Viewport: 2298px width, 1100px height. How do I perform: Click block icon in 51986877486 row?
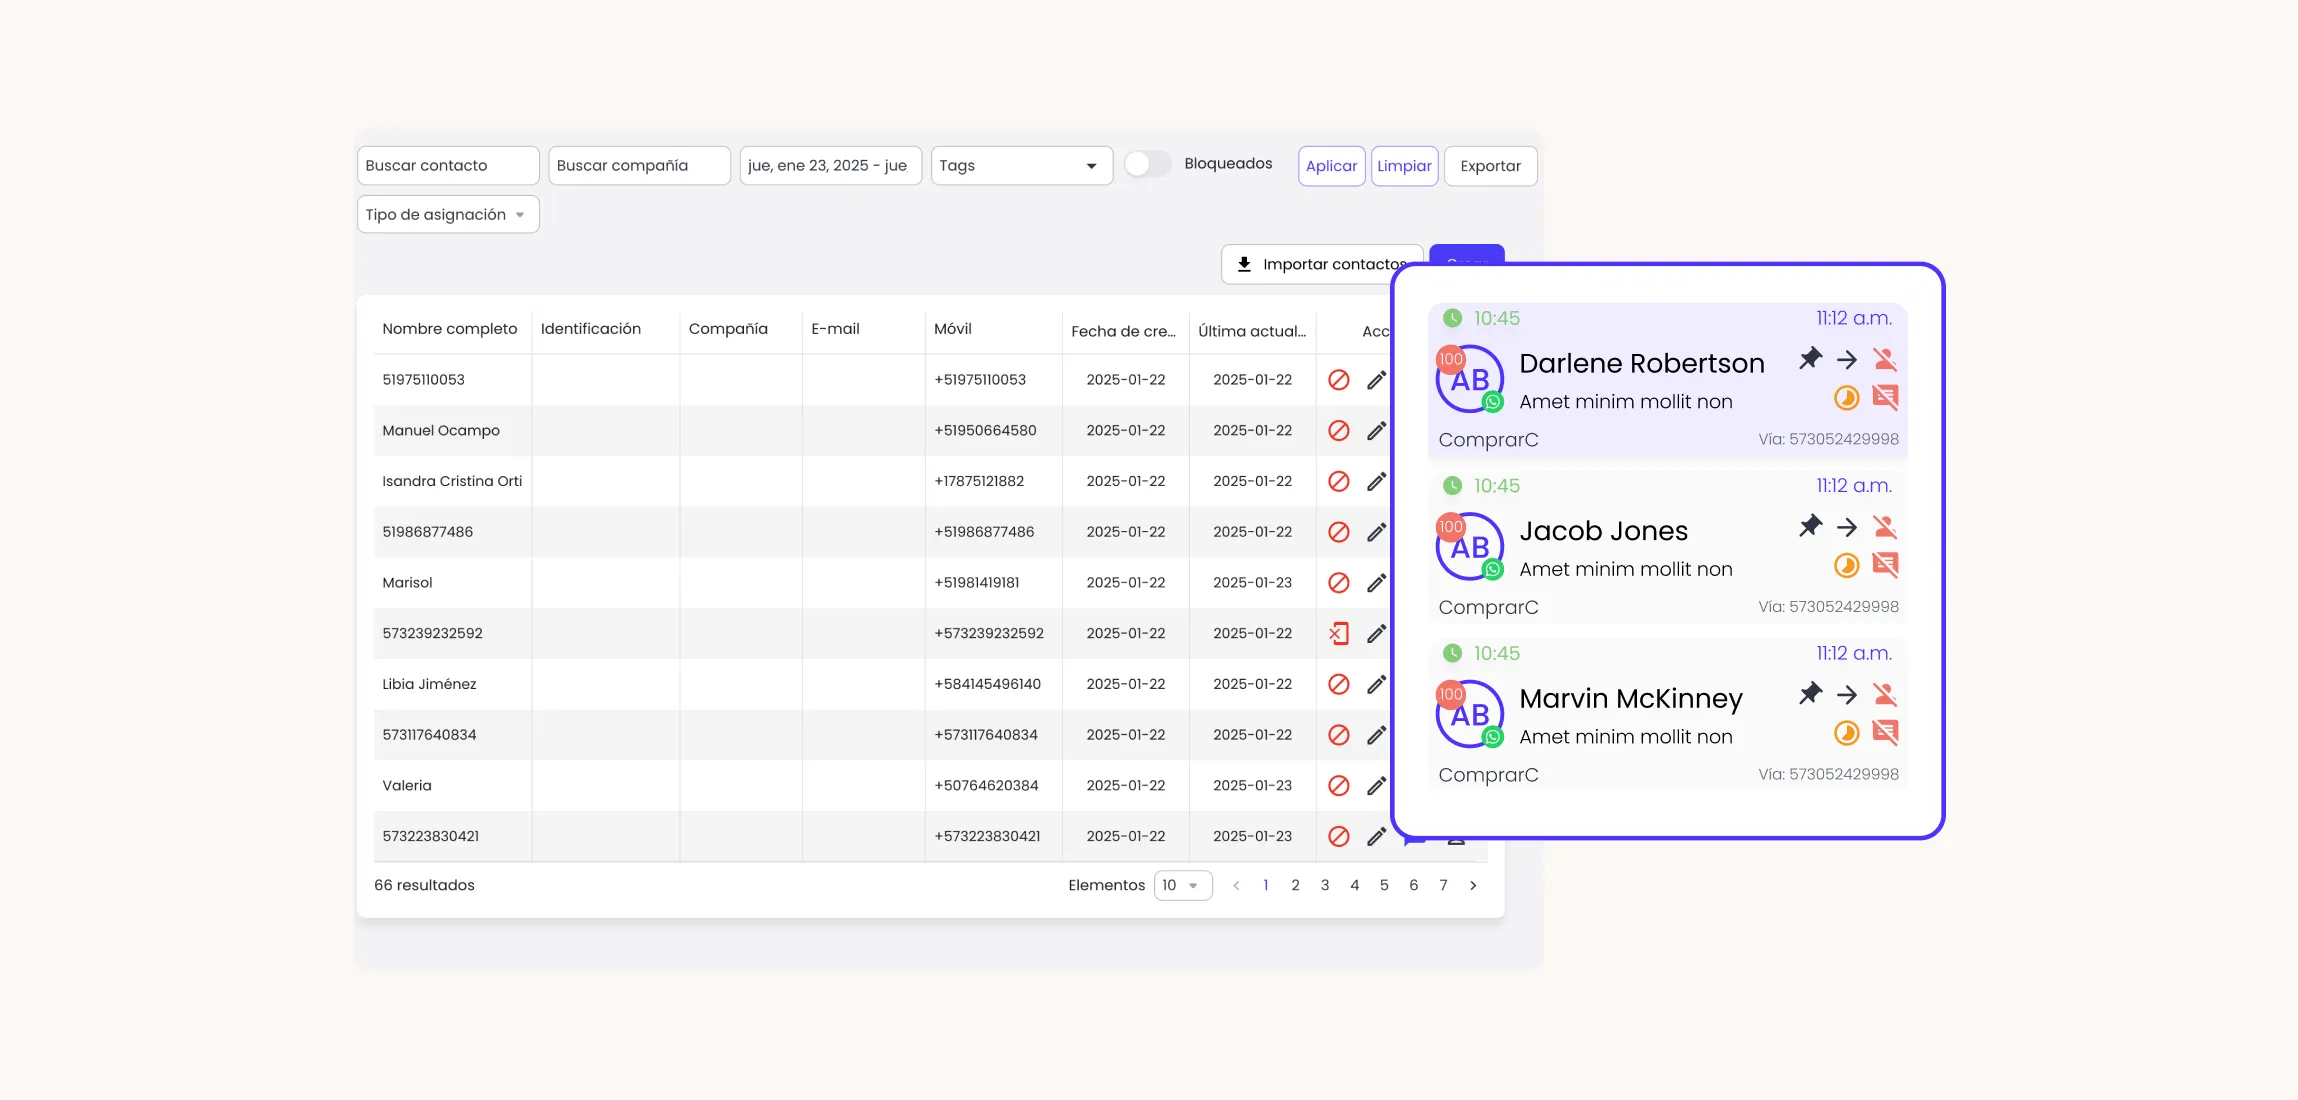click(x=1339, y=532)
